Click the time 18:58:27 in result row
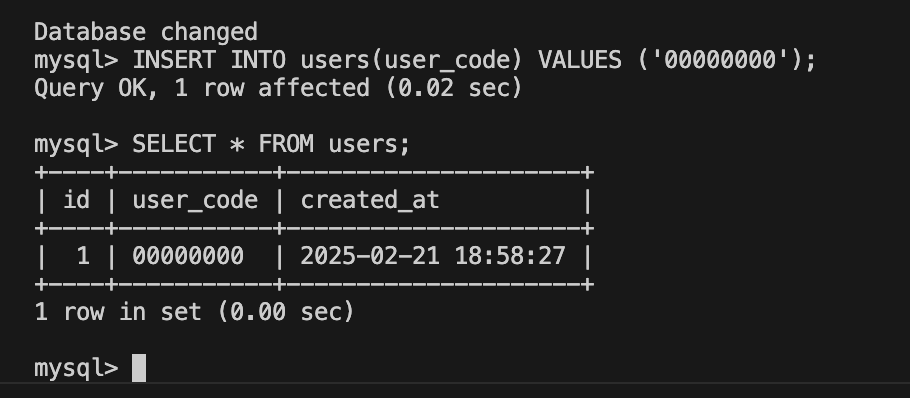 [x=510, y=256]
